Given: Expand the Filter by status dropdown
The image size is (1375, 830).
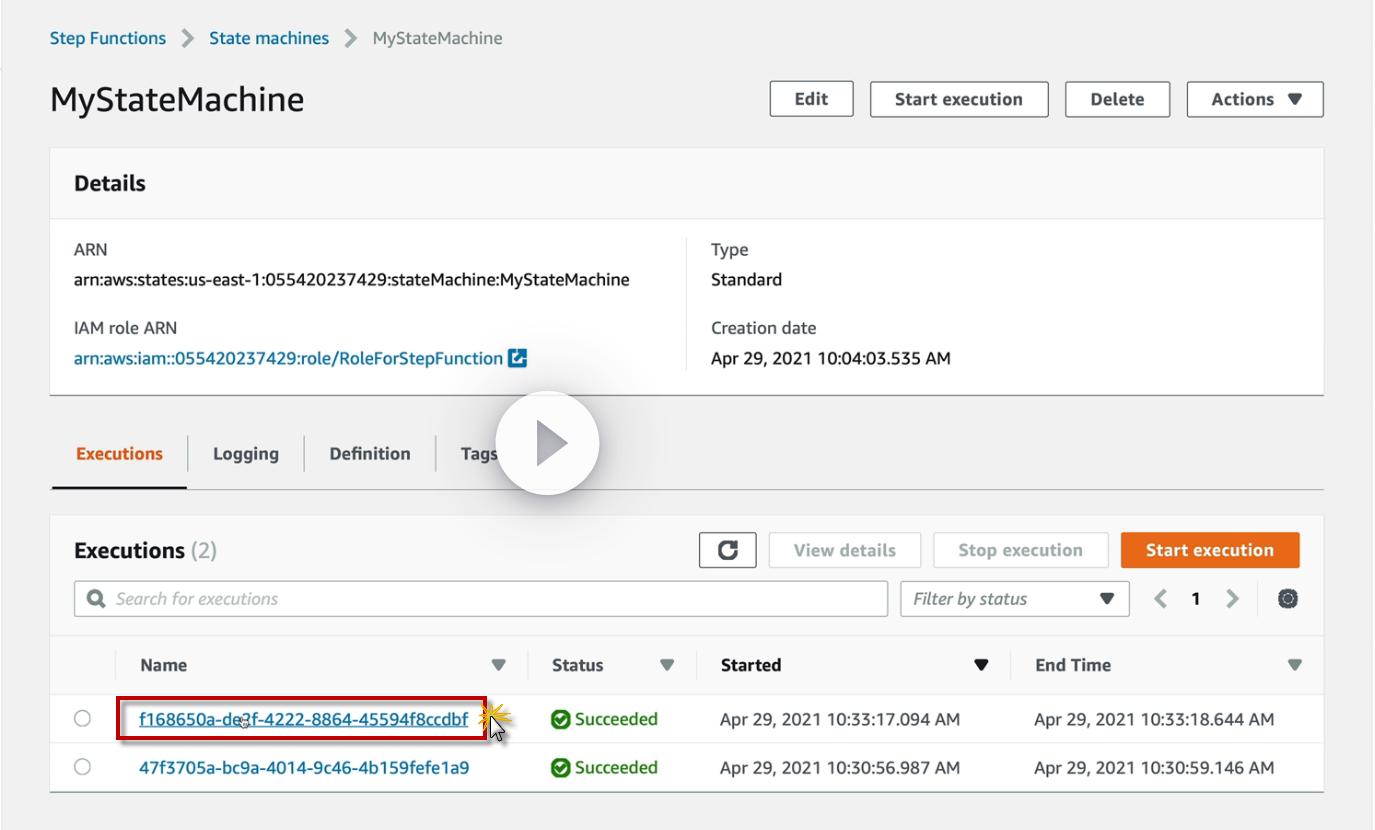Looking at the screenshot, I should 1015,599.
